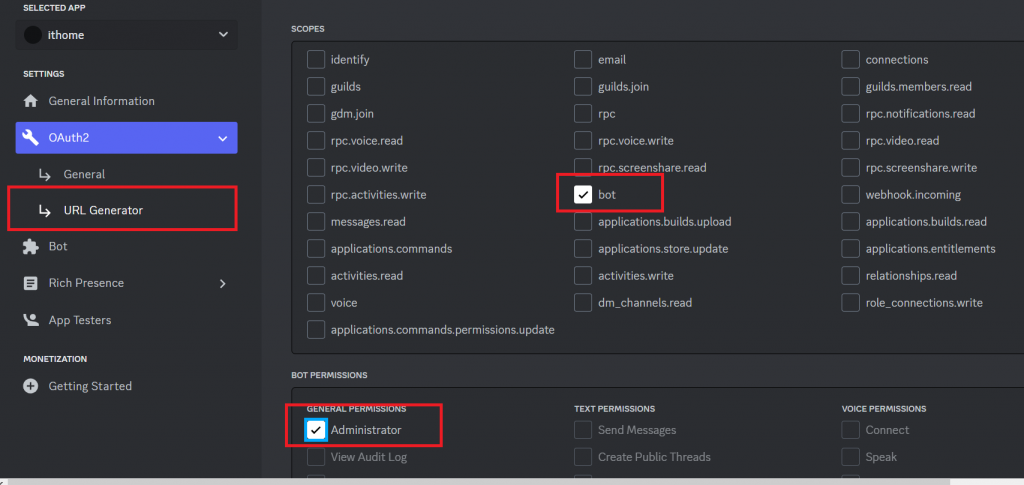Collapse the OAuth2 section chevron
The height and width of the screenshot is (485, 1024).
(223, 138)
